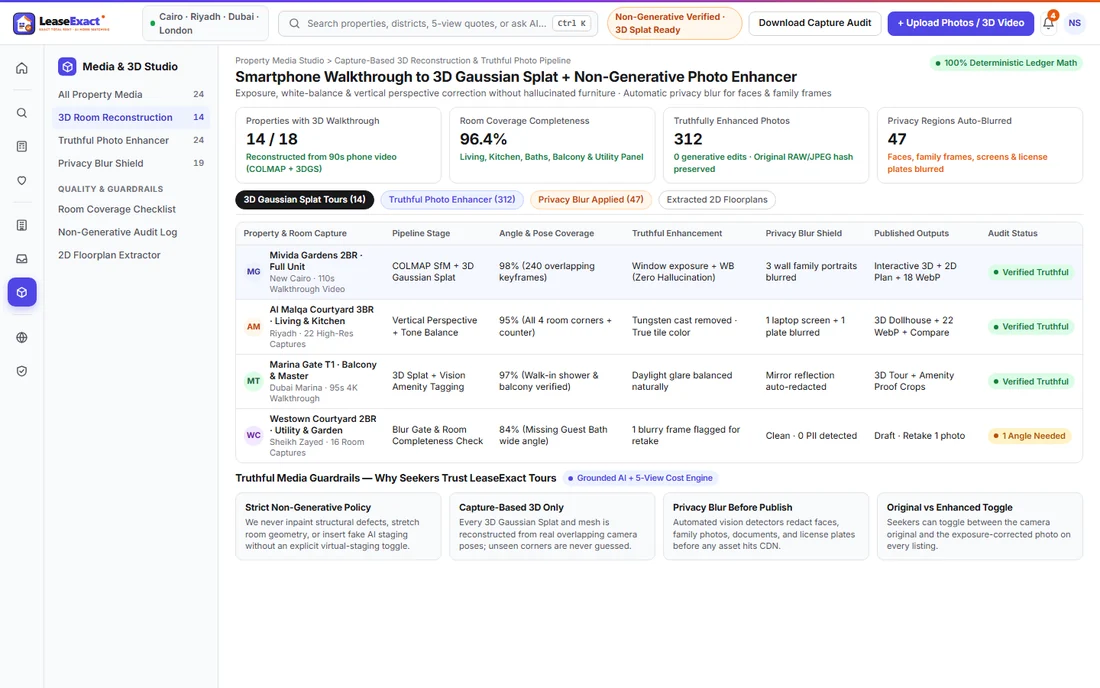Image resolution: width=1100 pixels, height=688 pixels.
Task: Click the magnifier icon in the left rail
Action: pos(22,113)
